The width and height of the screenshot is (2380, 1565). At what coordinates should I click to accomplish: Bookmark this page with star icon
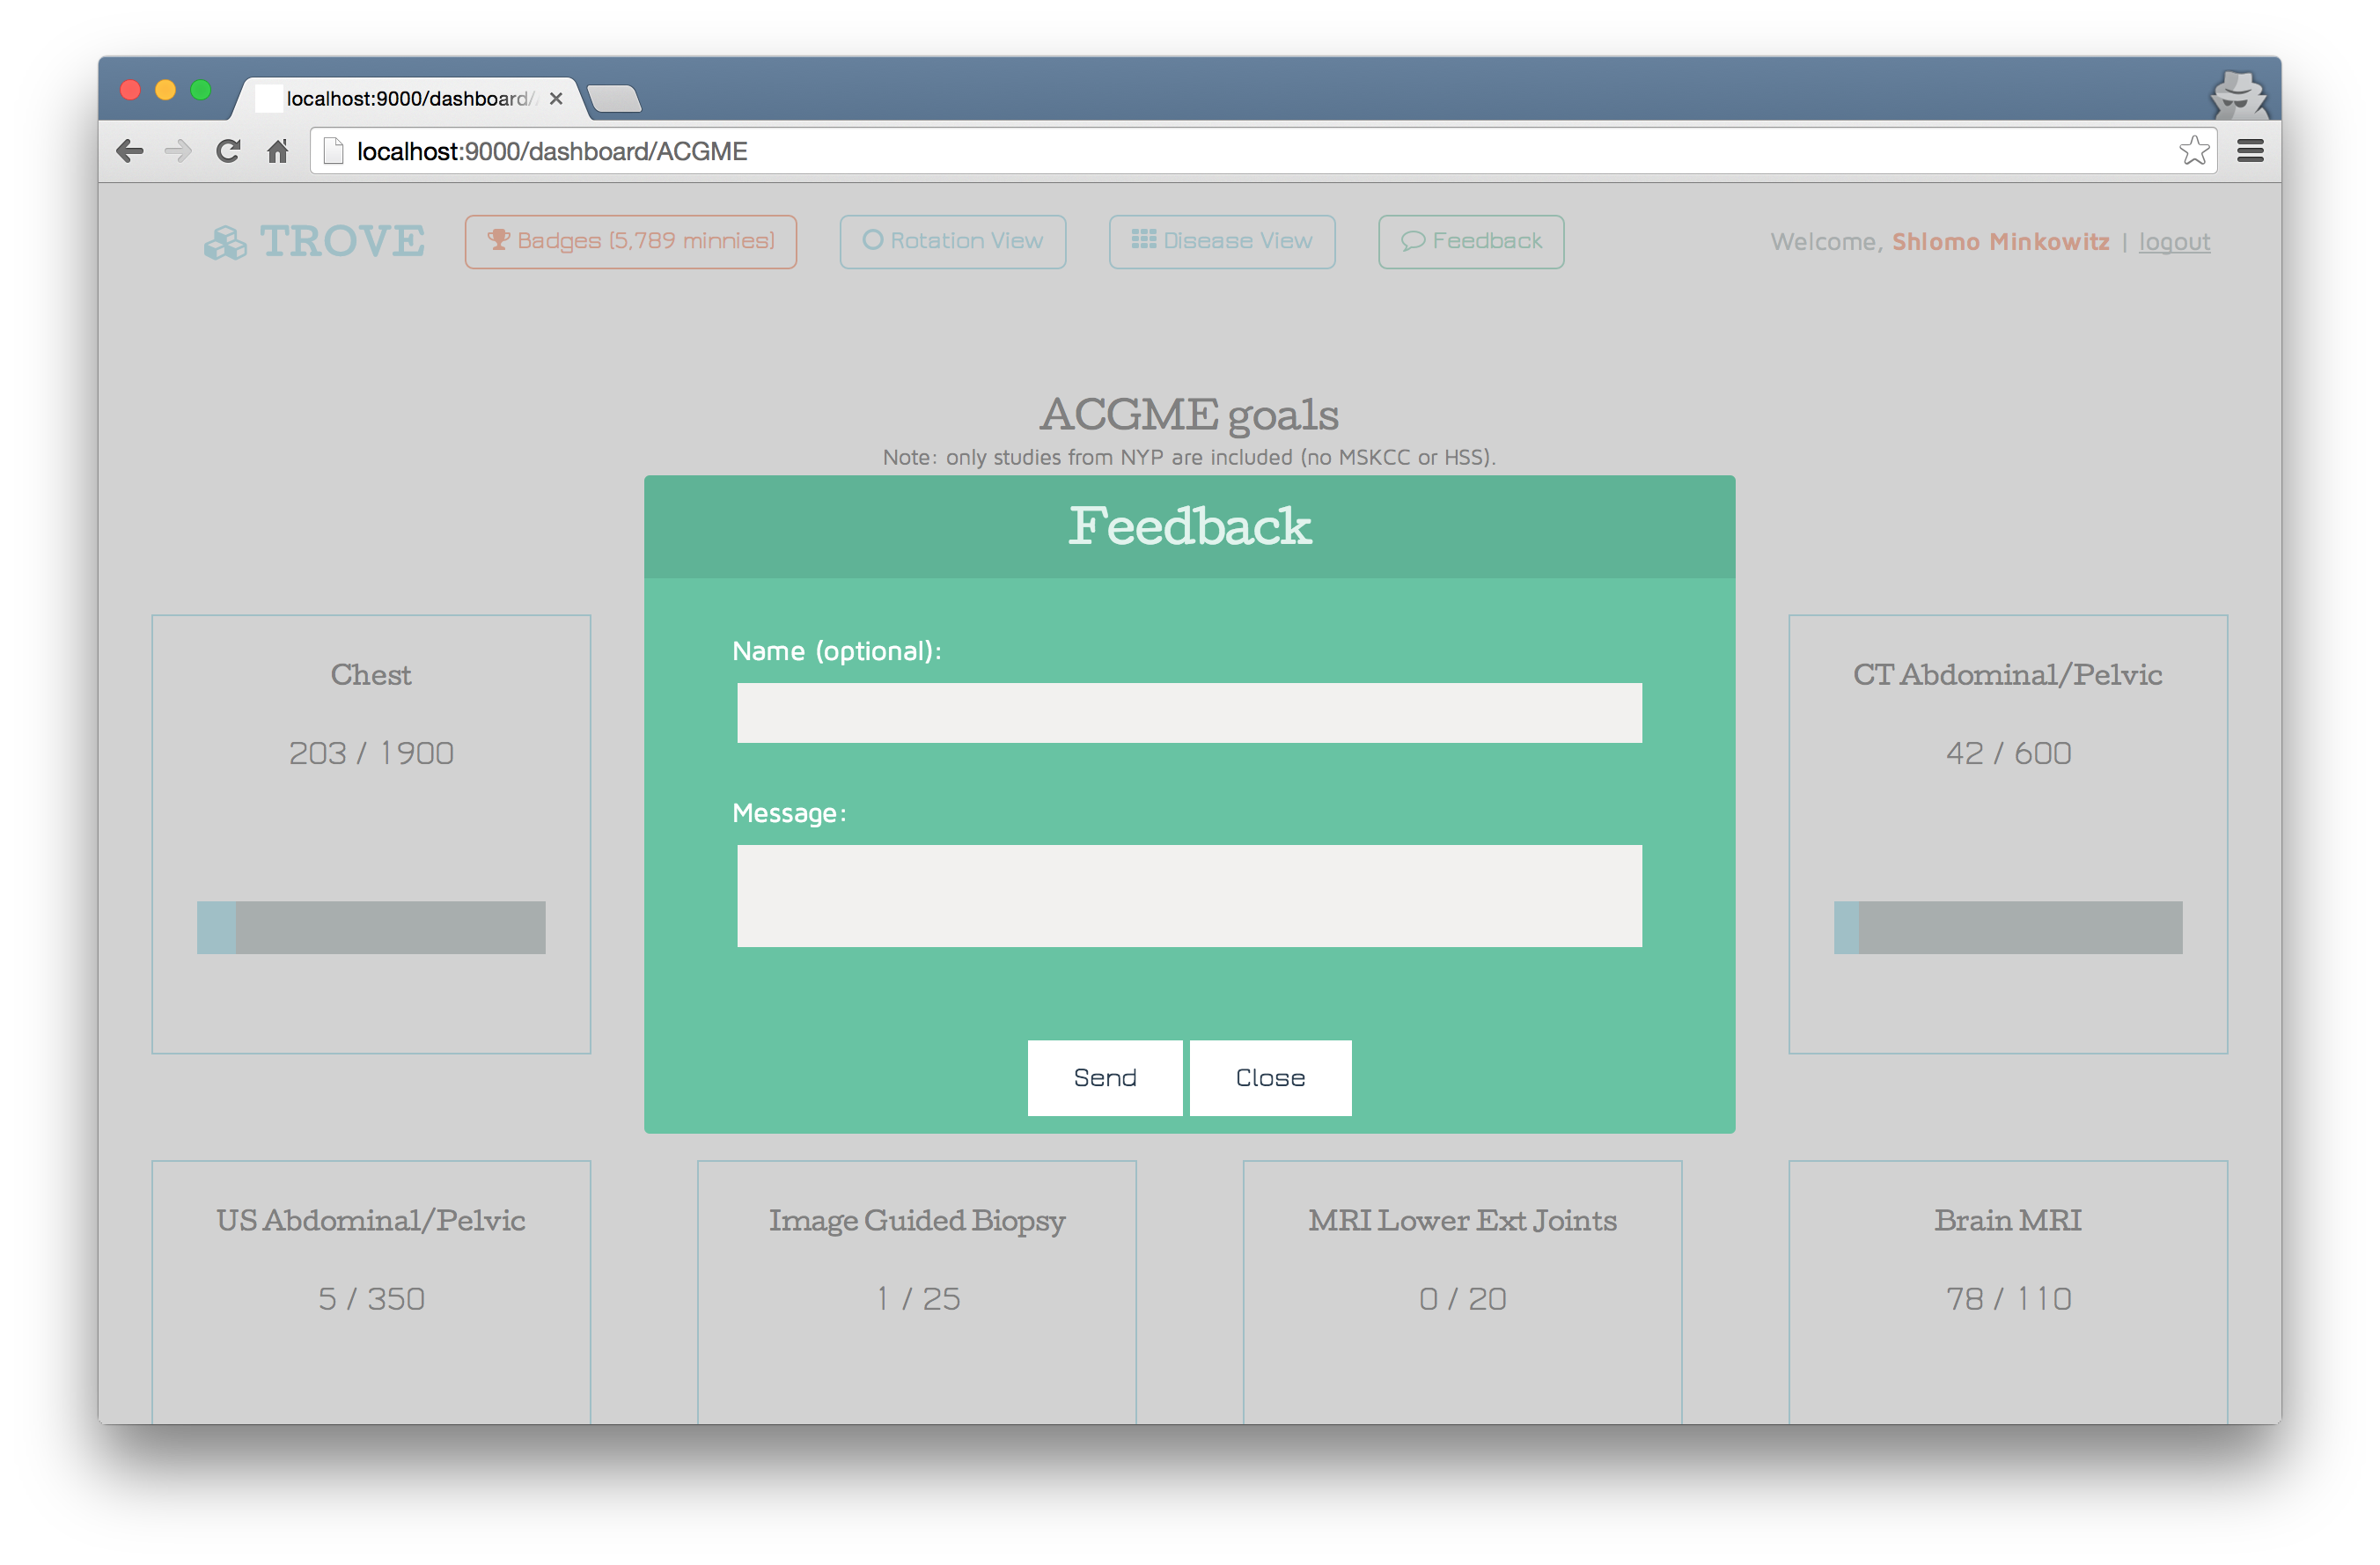(x=2193, y=151)
